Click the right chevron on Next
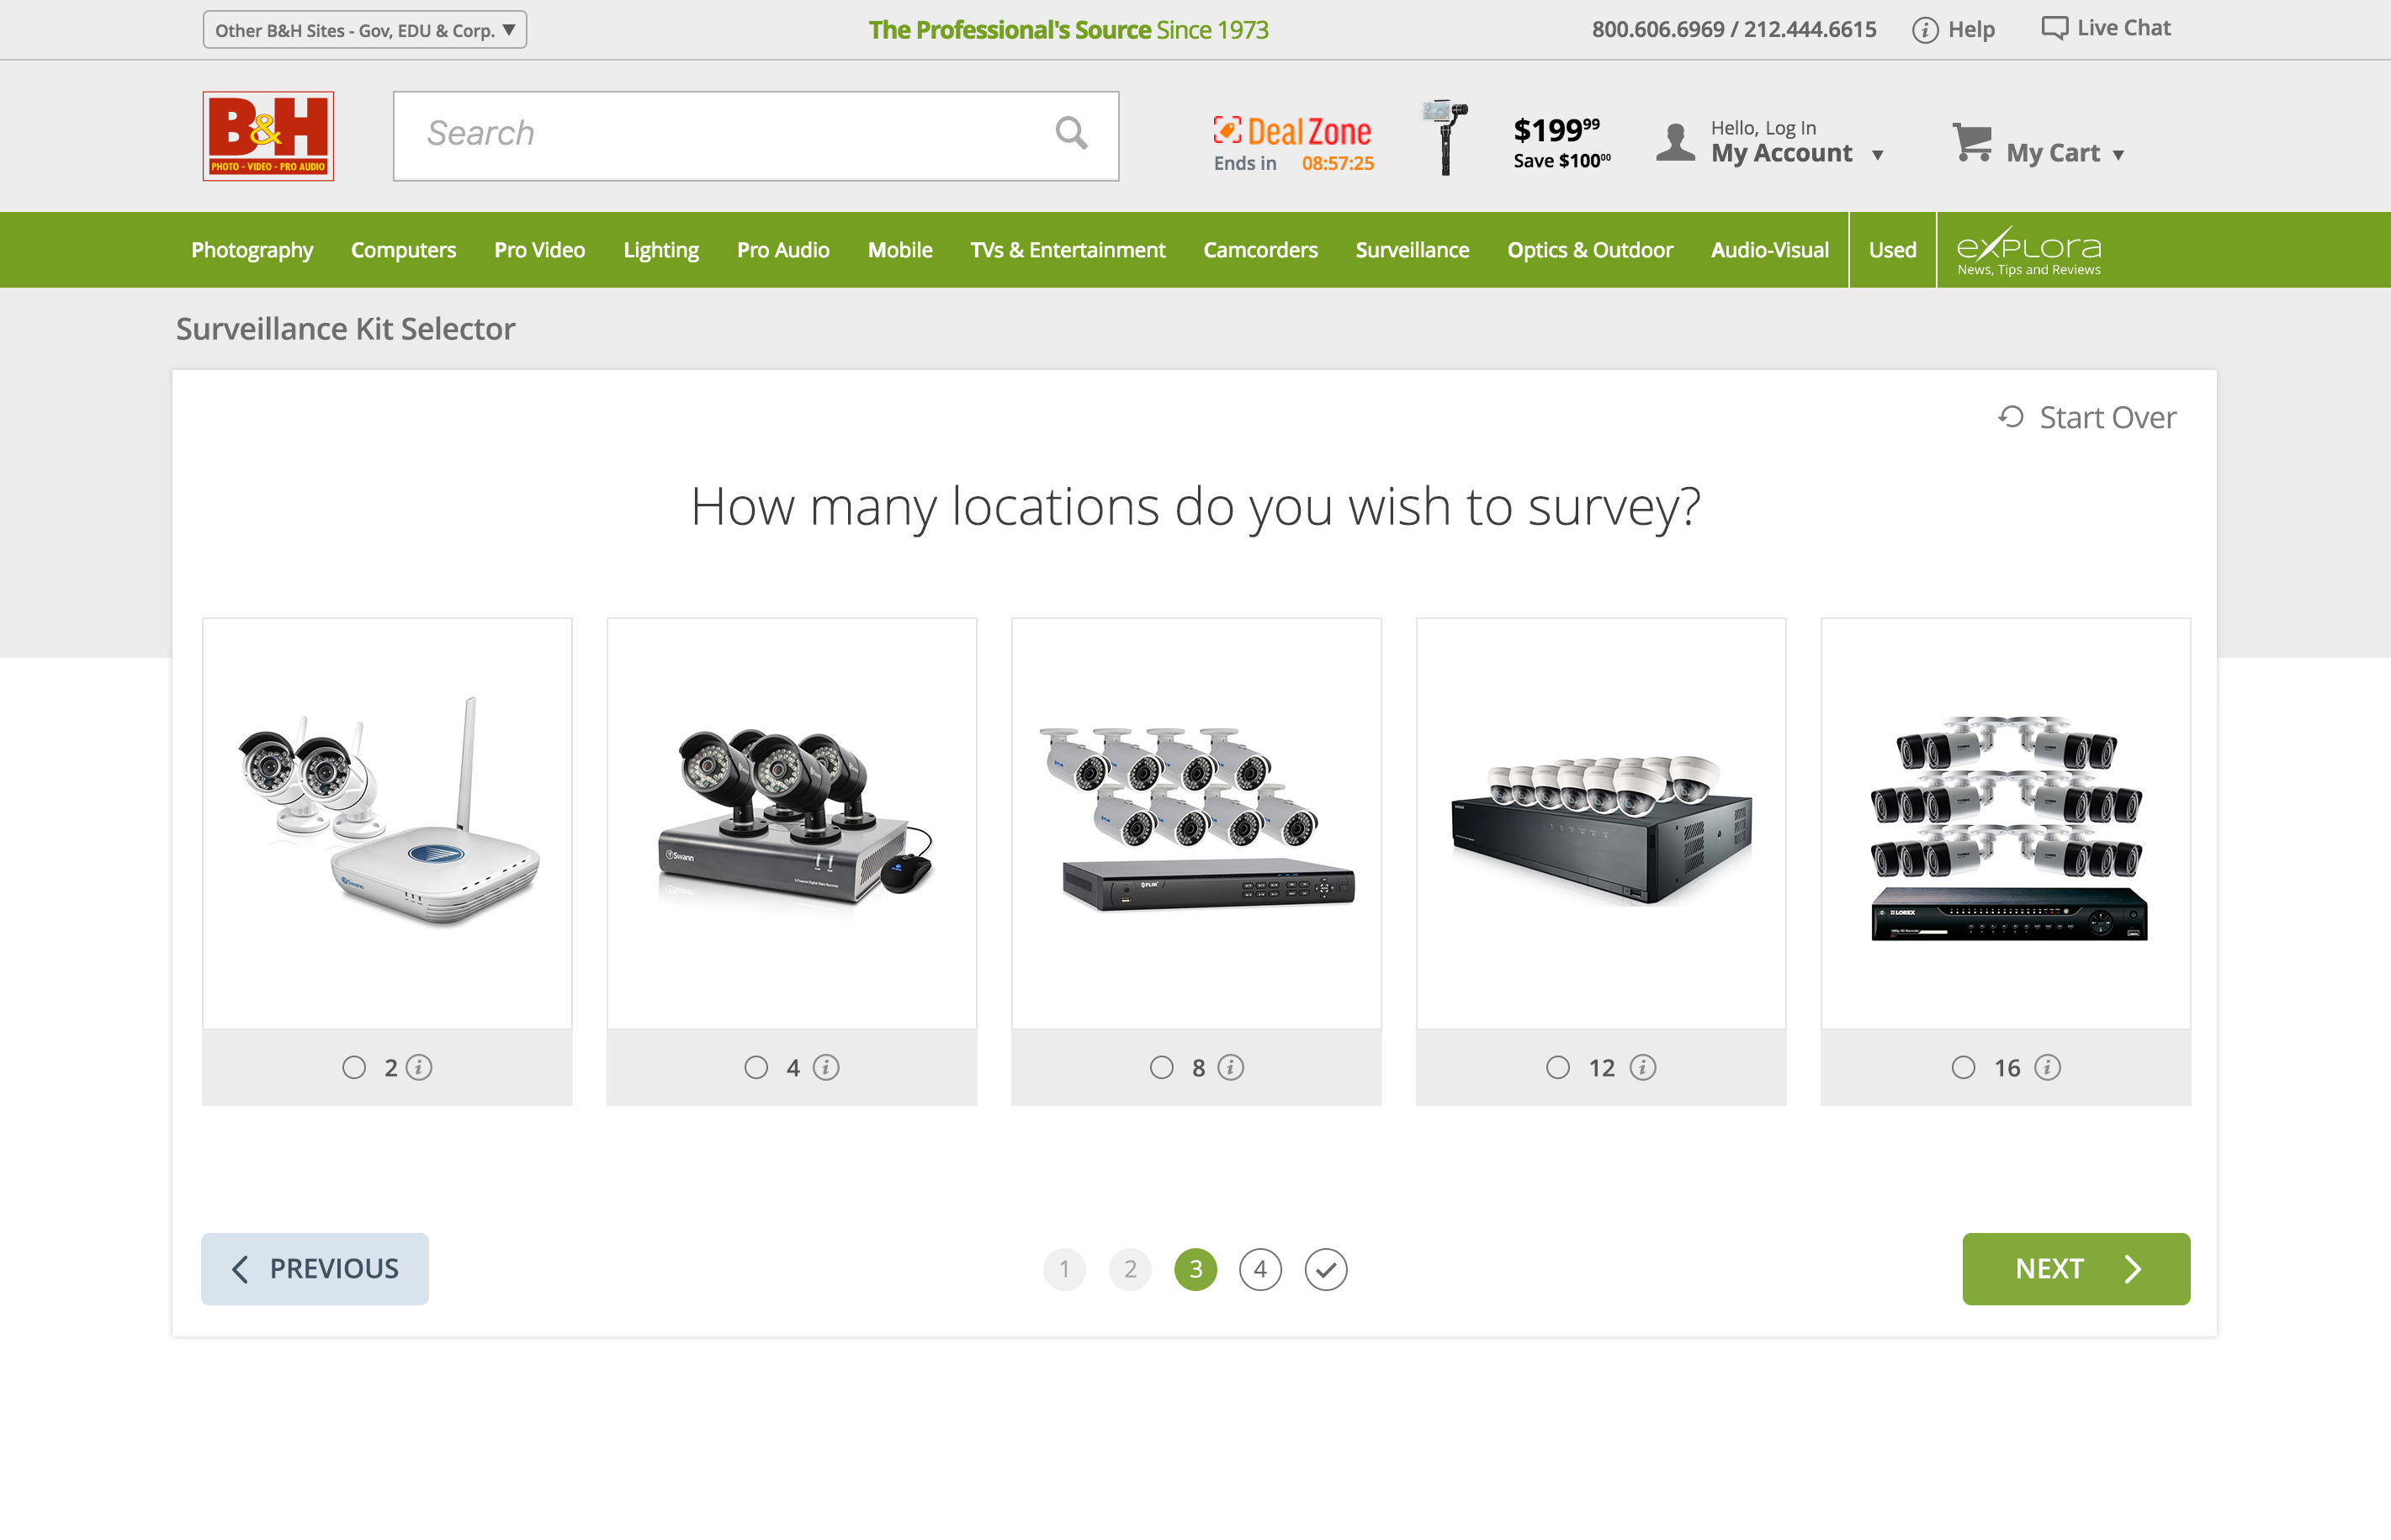The image size is (2391, 1540). pos(2133,1269)
